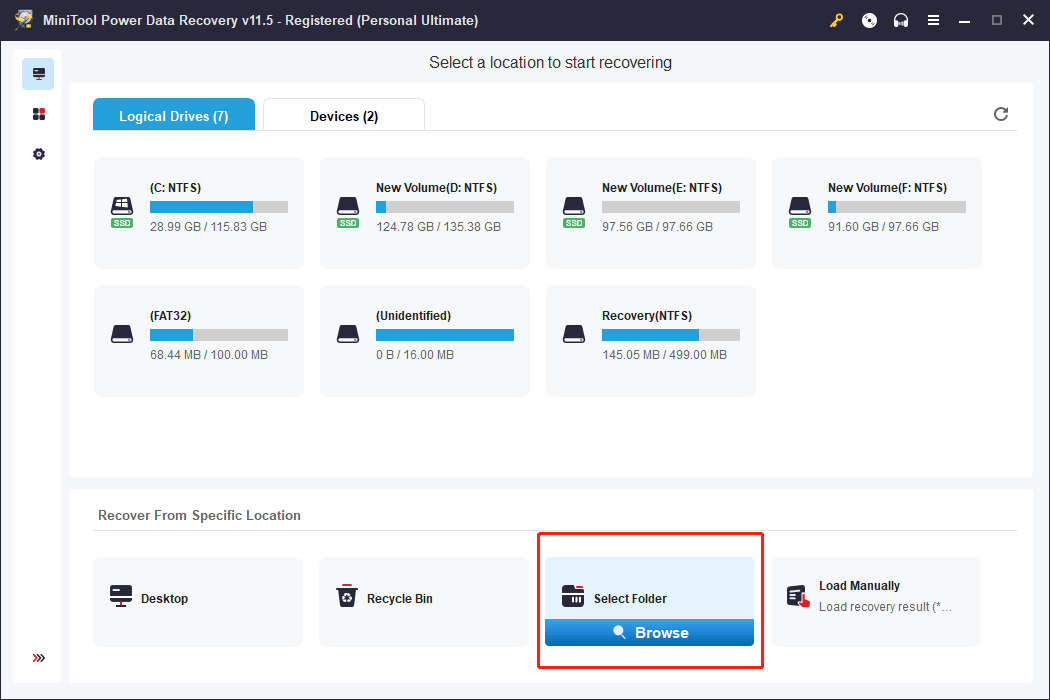Click the Unidentified usage bar
Screen dimensions: 1050x700
(x=445, y=335)
